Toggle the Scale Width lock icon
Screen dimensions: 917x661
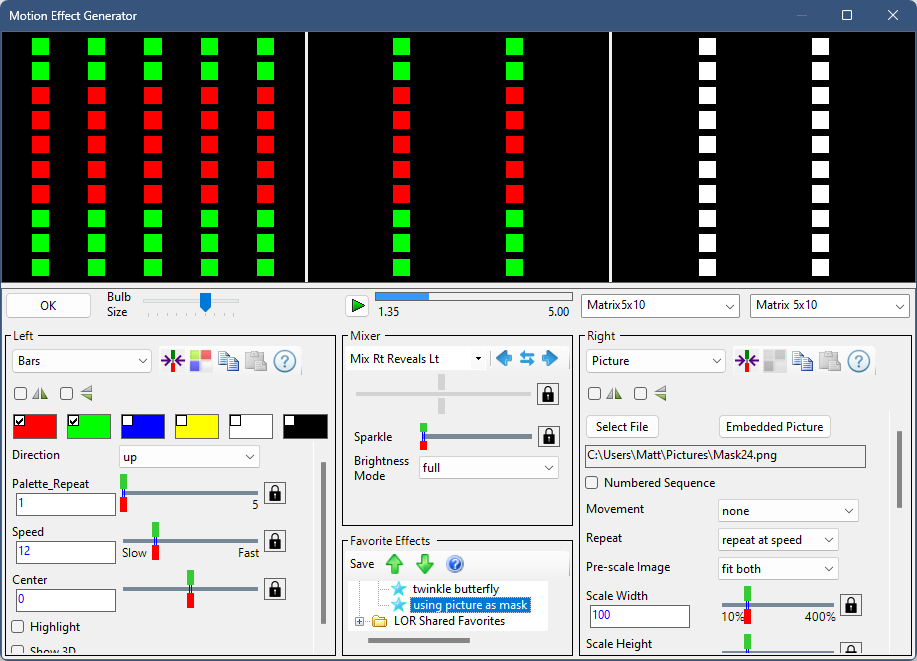[x=851, y=605]
